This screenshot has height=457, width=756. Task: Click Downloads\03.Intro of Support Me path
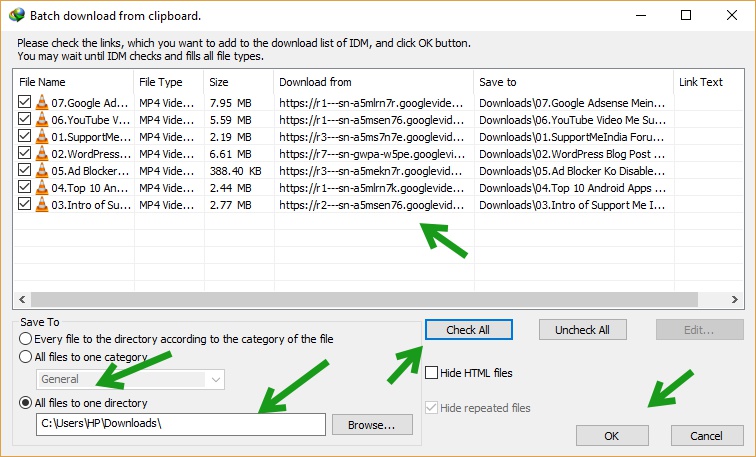point(572,205)
